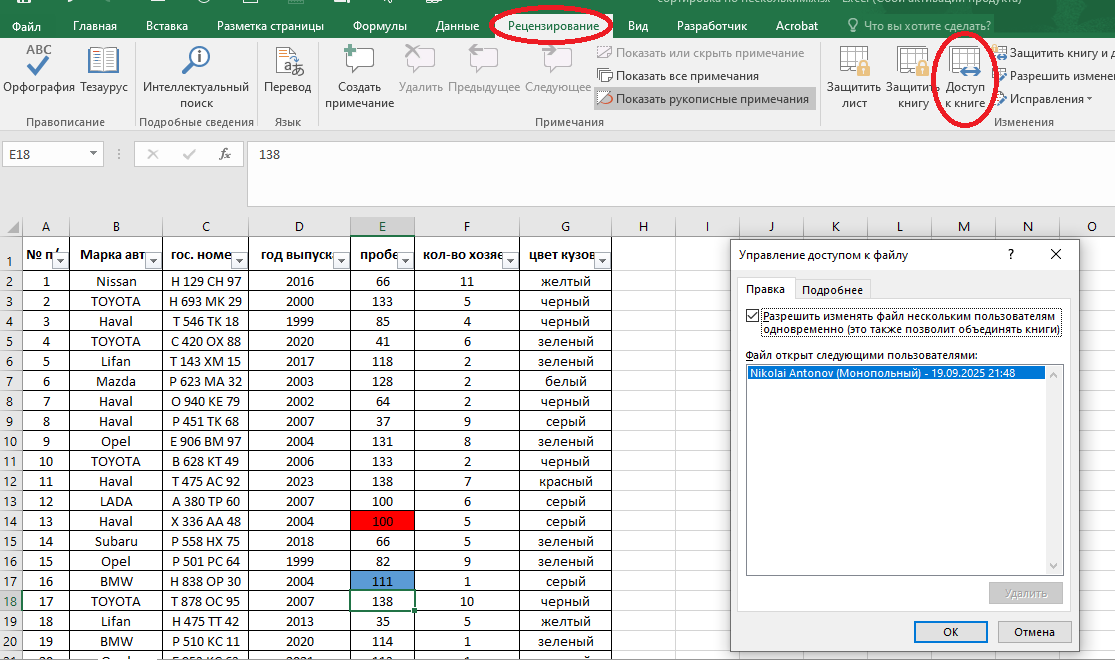Screen dimensions: 1115x660
Task: Switch to the Главная tab
Action: pyautogui.click(x=95, y=26)
